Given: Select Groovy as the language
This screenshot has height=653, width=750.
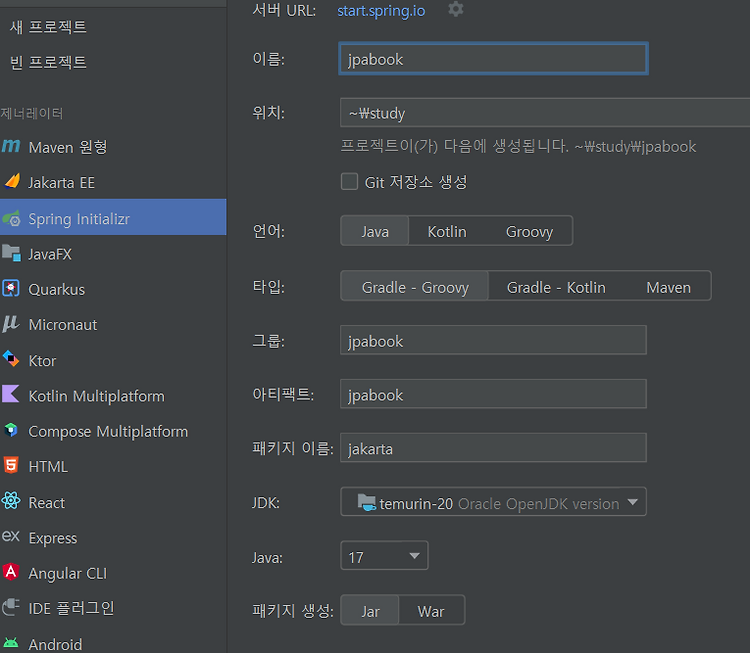Looking at the screenshot, I should coord(529,232).
